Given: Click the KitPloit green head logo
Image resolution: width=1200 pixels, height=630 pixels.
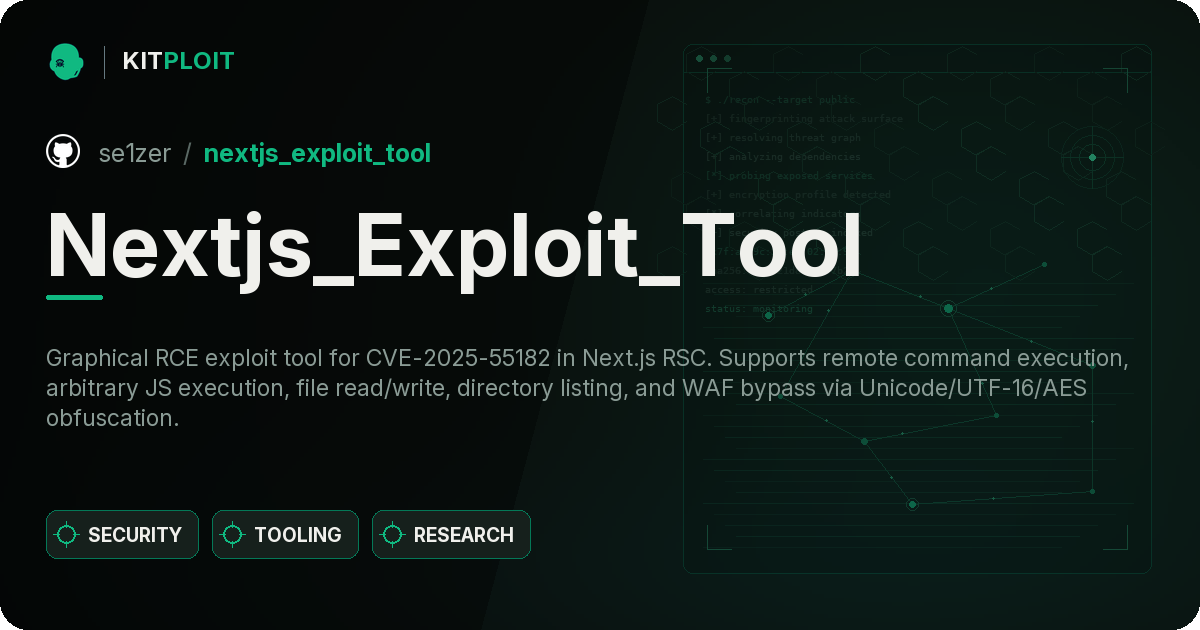Looking at the screenshot, I should click(66, 61).
